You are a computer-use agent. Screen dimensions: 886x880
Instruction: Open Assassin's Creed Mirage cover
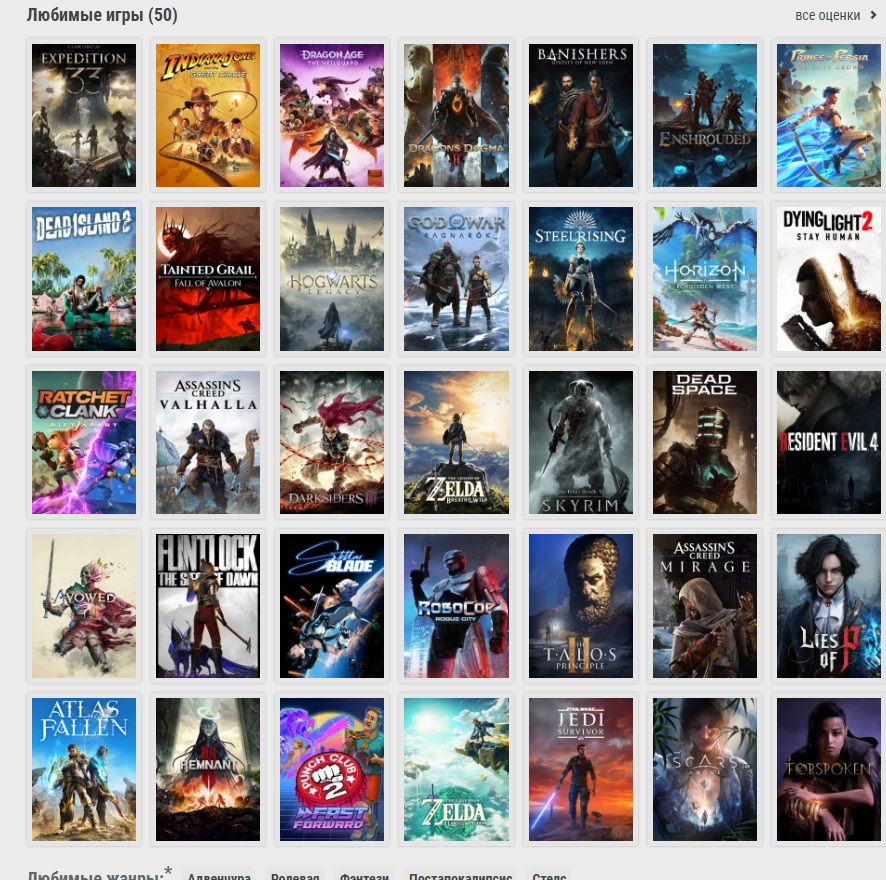705,606
